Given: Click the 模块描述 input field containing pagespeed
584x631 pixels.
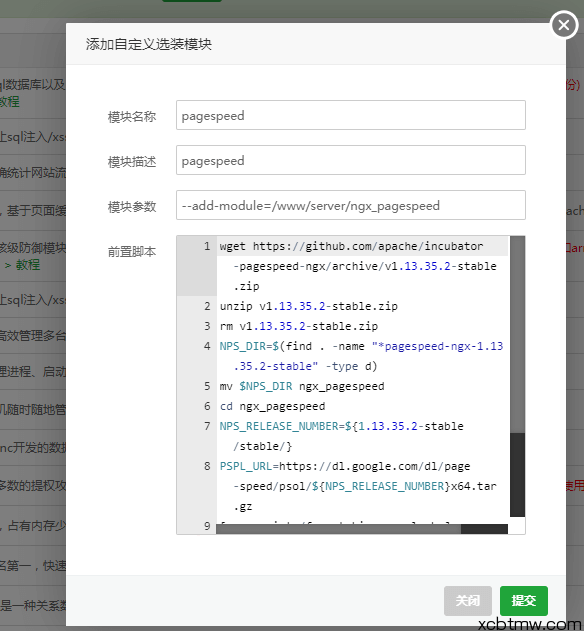Looking at the screenshot, I should tap(351, 160).
